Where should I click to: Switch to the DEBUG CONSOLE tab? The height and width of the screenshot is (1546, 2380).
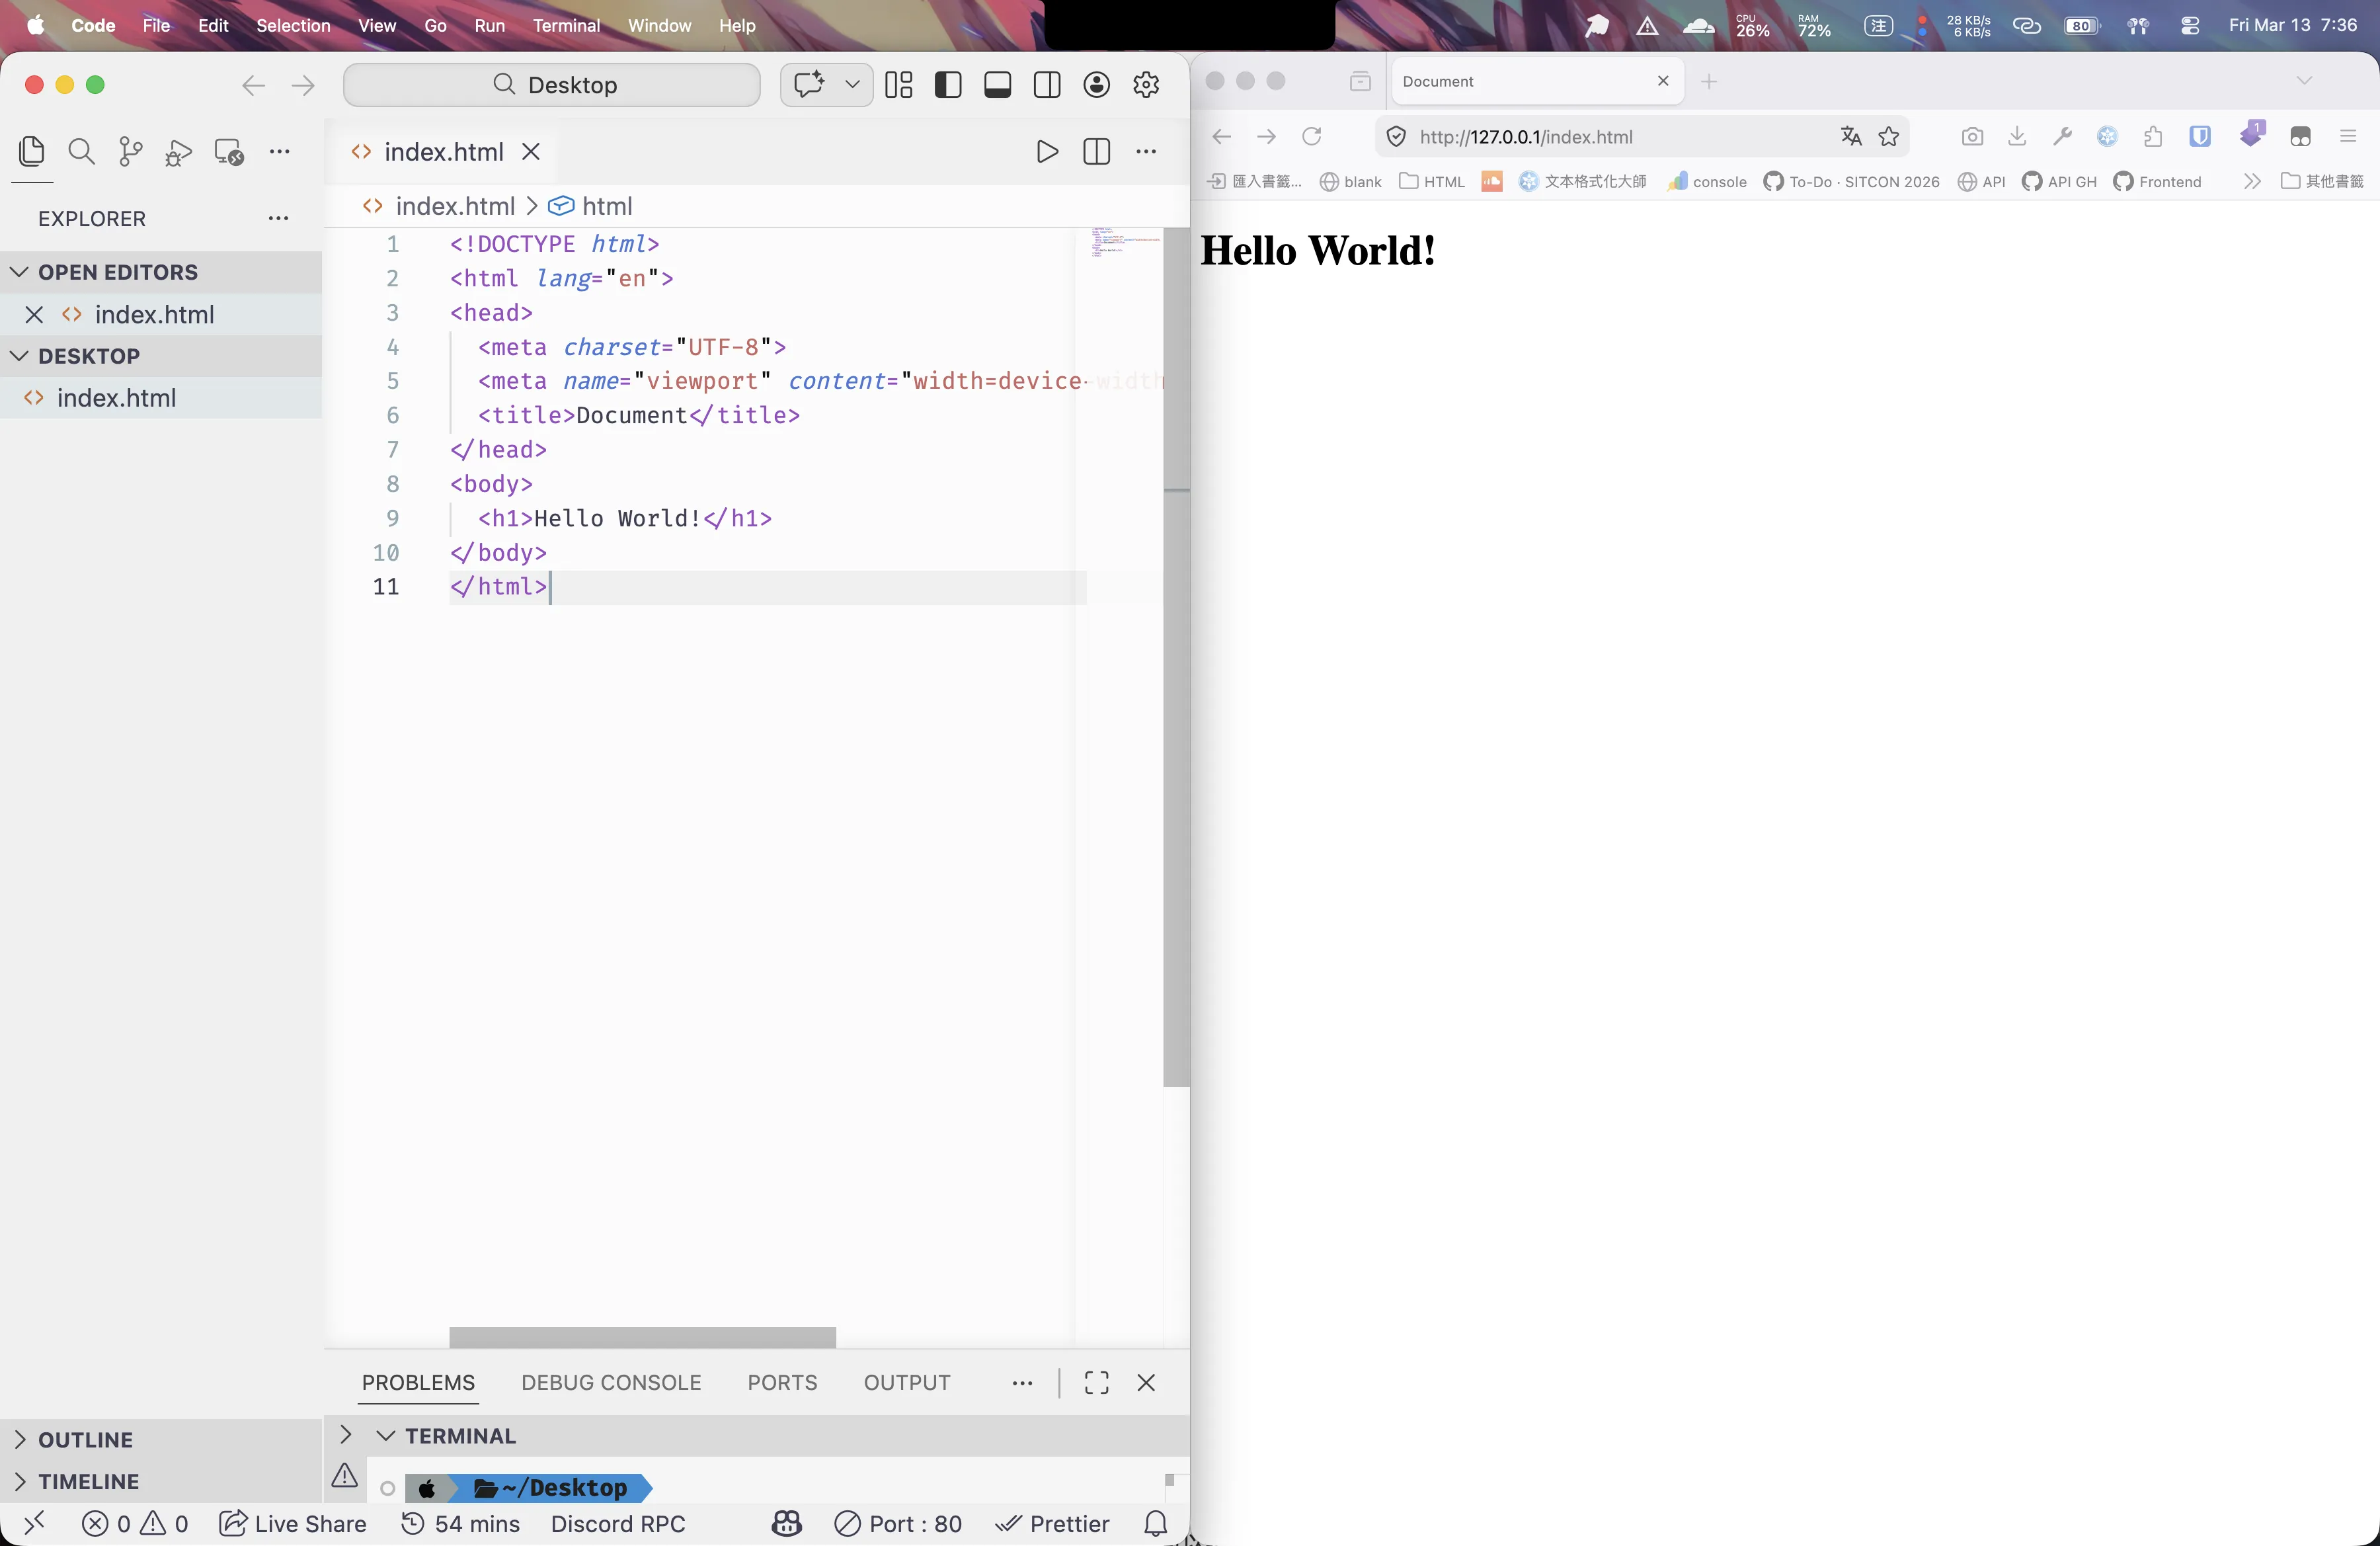click(609, 1383)
